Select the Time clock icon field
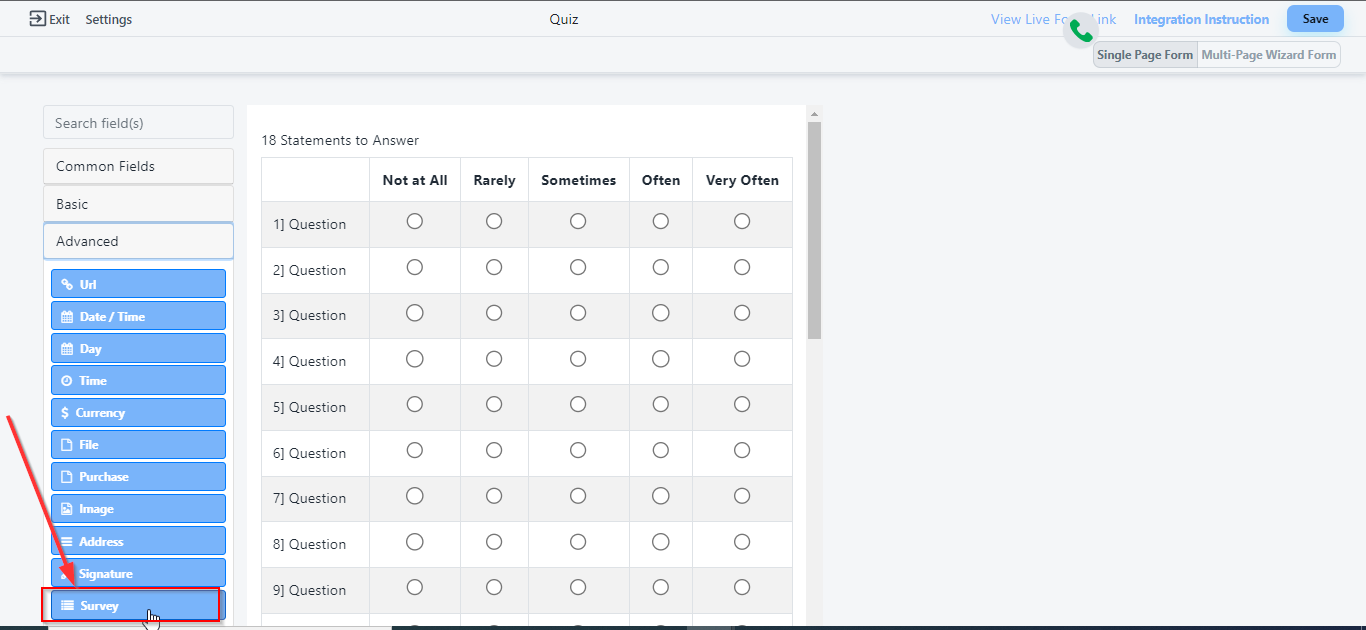The height and width of the screenshot is (630, 1366). click(67, 381)
